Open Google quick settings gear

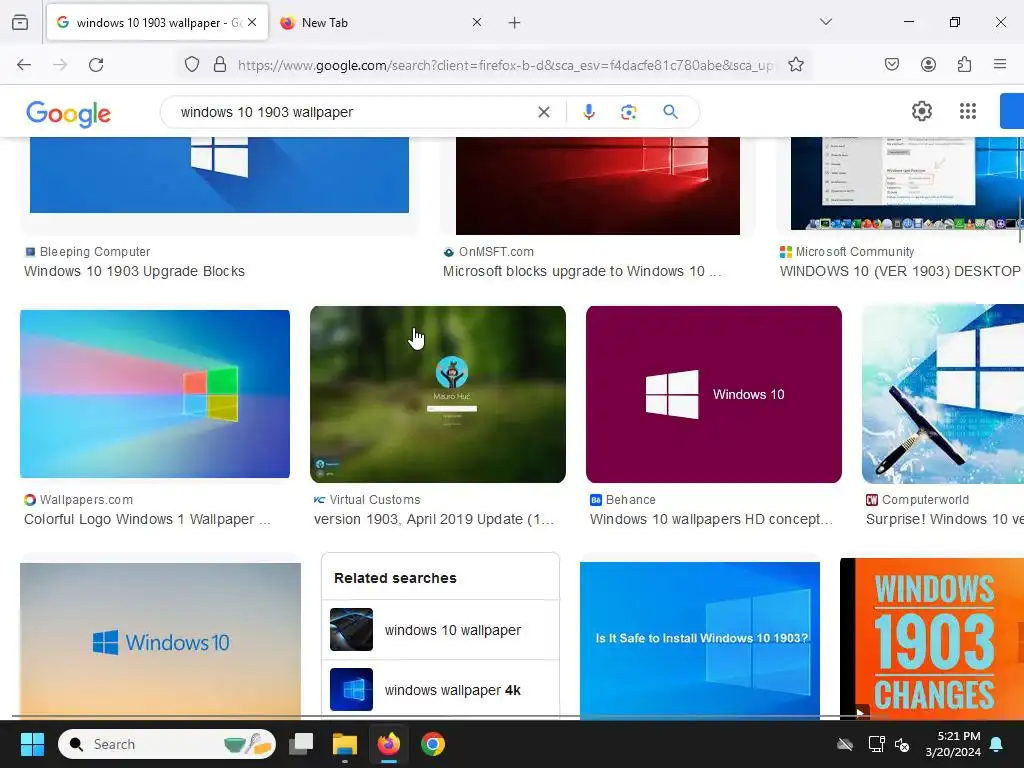[x=921, y=111]
